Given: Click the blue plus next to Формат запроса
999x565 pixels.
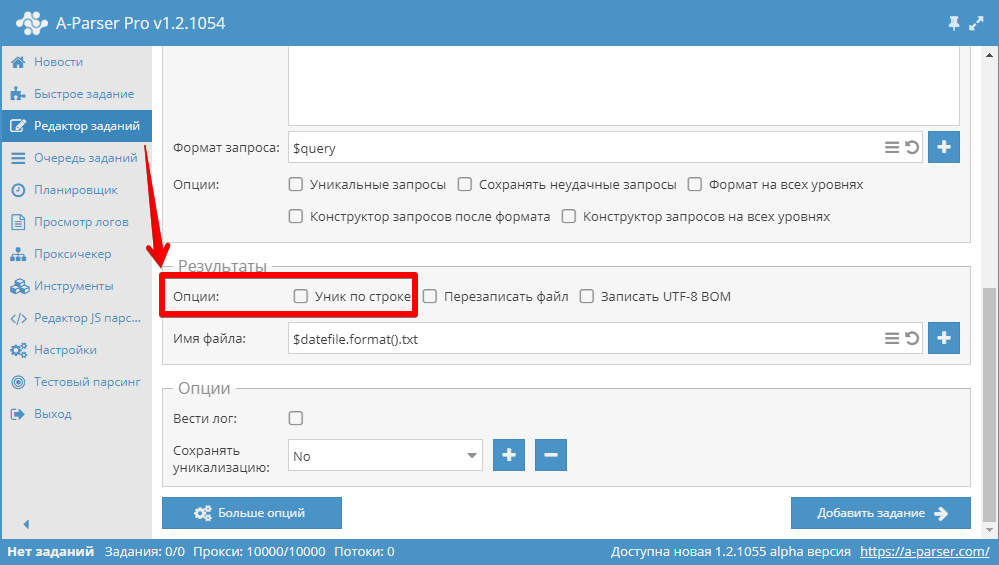Looking at the screenshot, I should pos(944,147).
